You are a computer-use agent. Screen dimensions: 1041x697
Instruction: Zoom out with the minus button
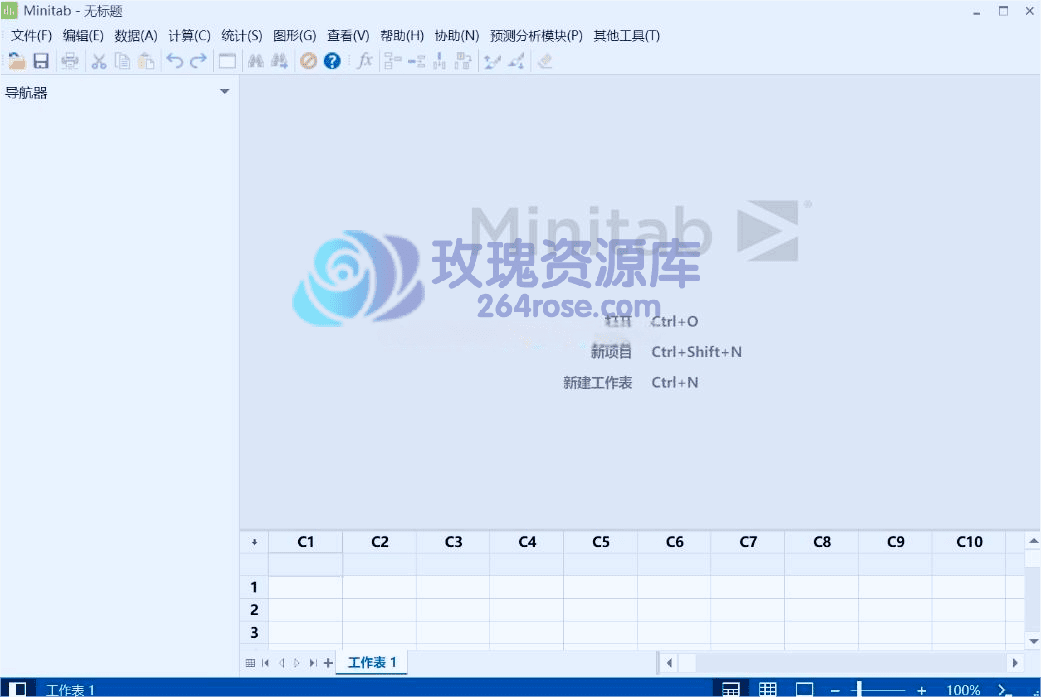[x=835, y=690]
